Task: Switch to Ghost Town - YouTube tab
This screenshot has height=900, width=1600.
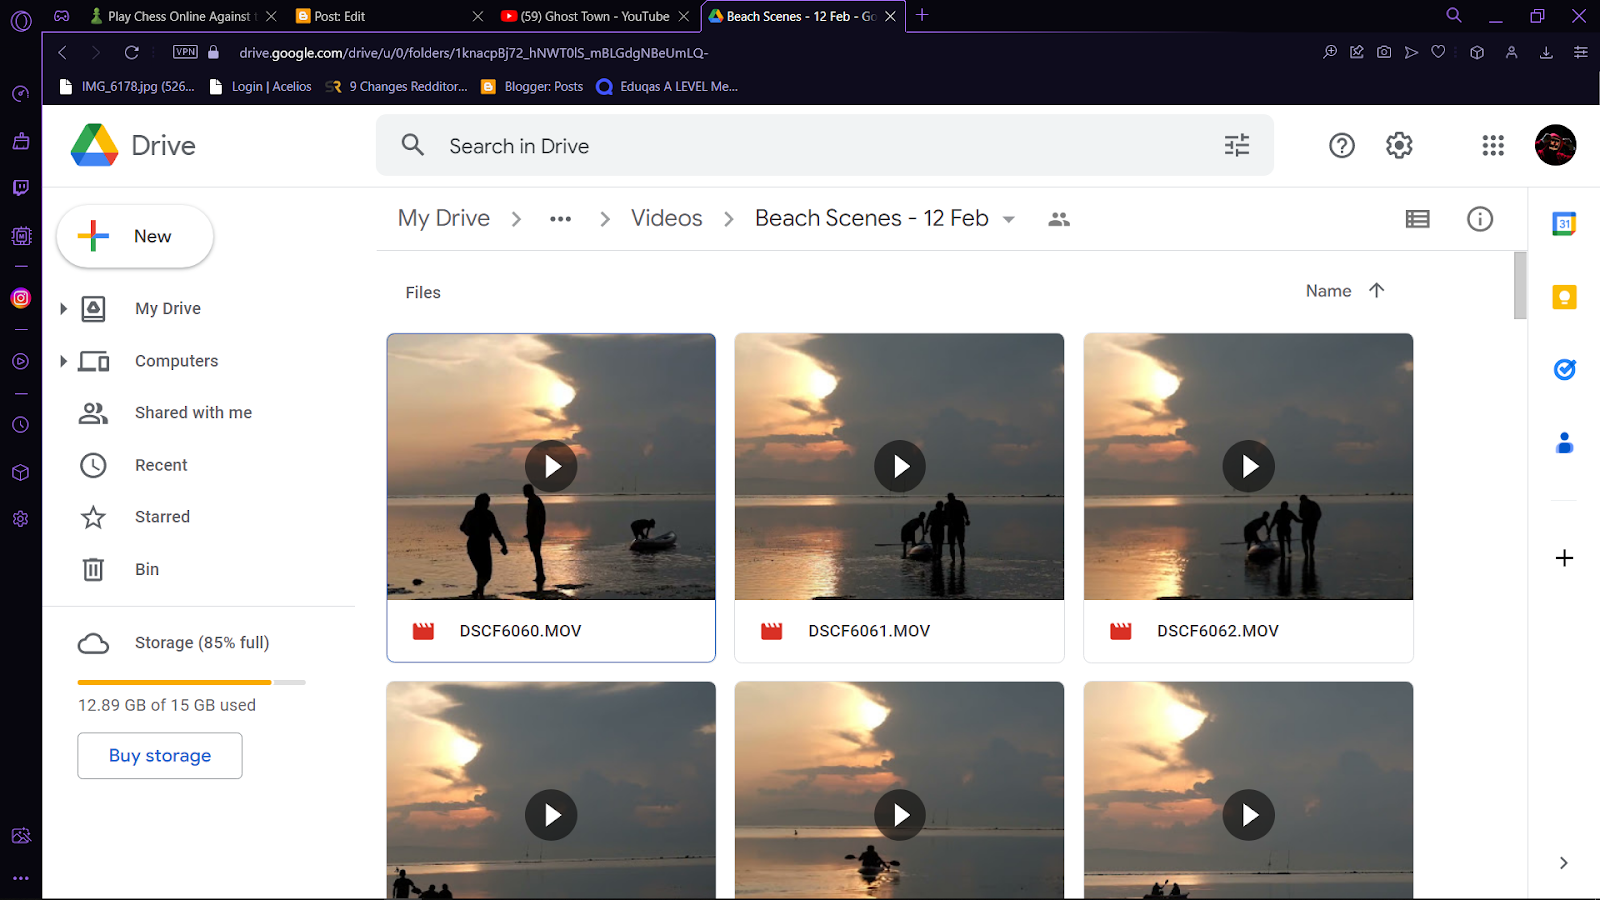Action: pos(594,16)
